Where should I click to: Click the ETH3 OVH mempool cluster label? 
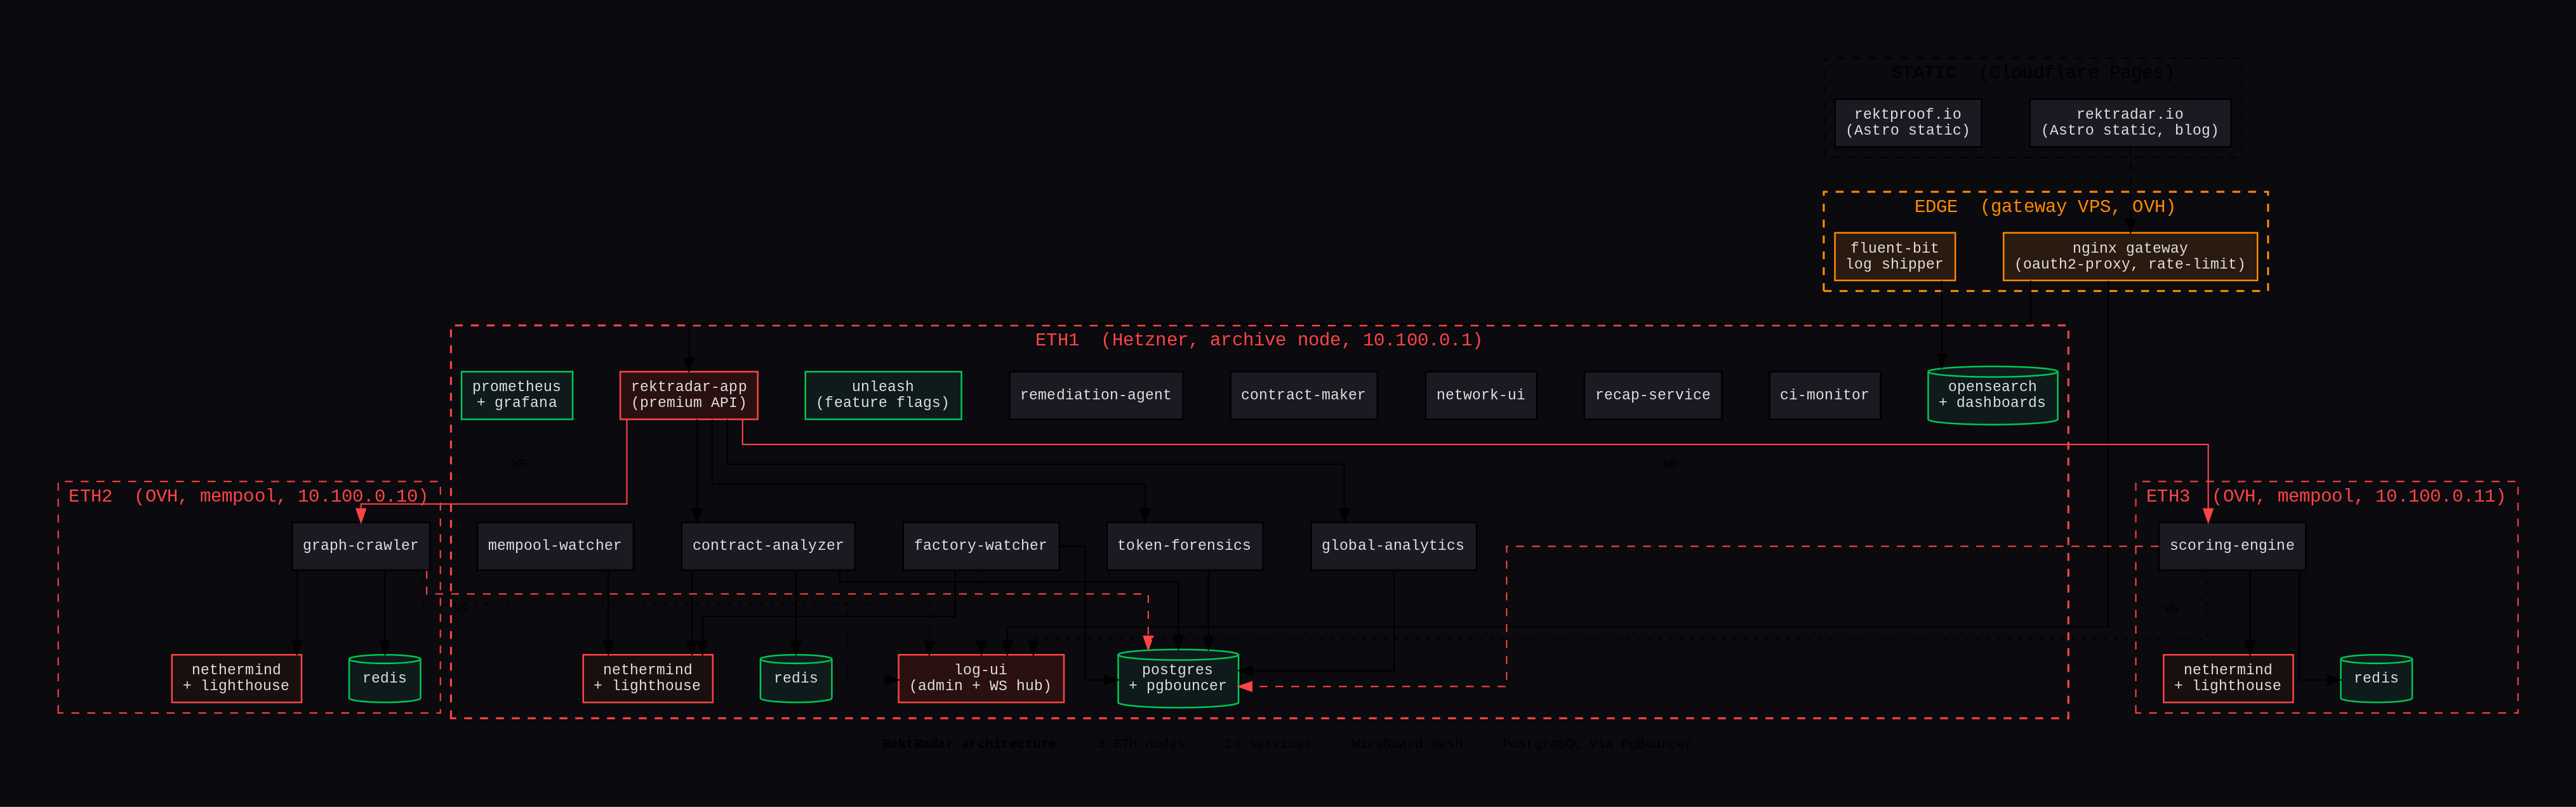coord(2326,497)
